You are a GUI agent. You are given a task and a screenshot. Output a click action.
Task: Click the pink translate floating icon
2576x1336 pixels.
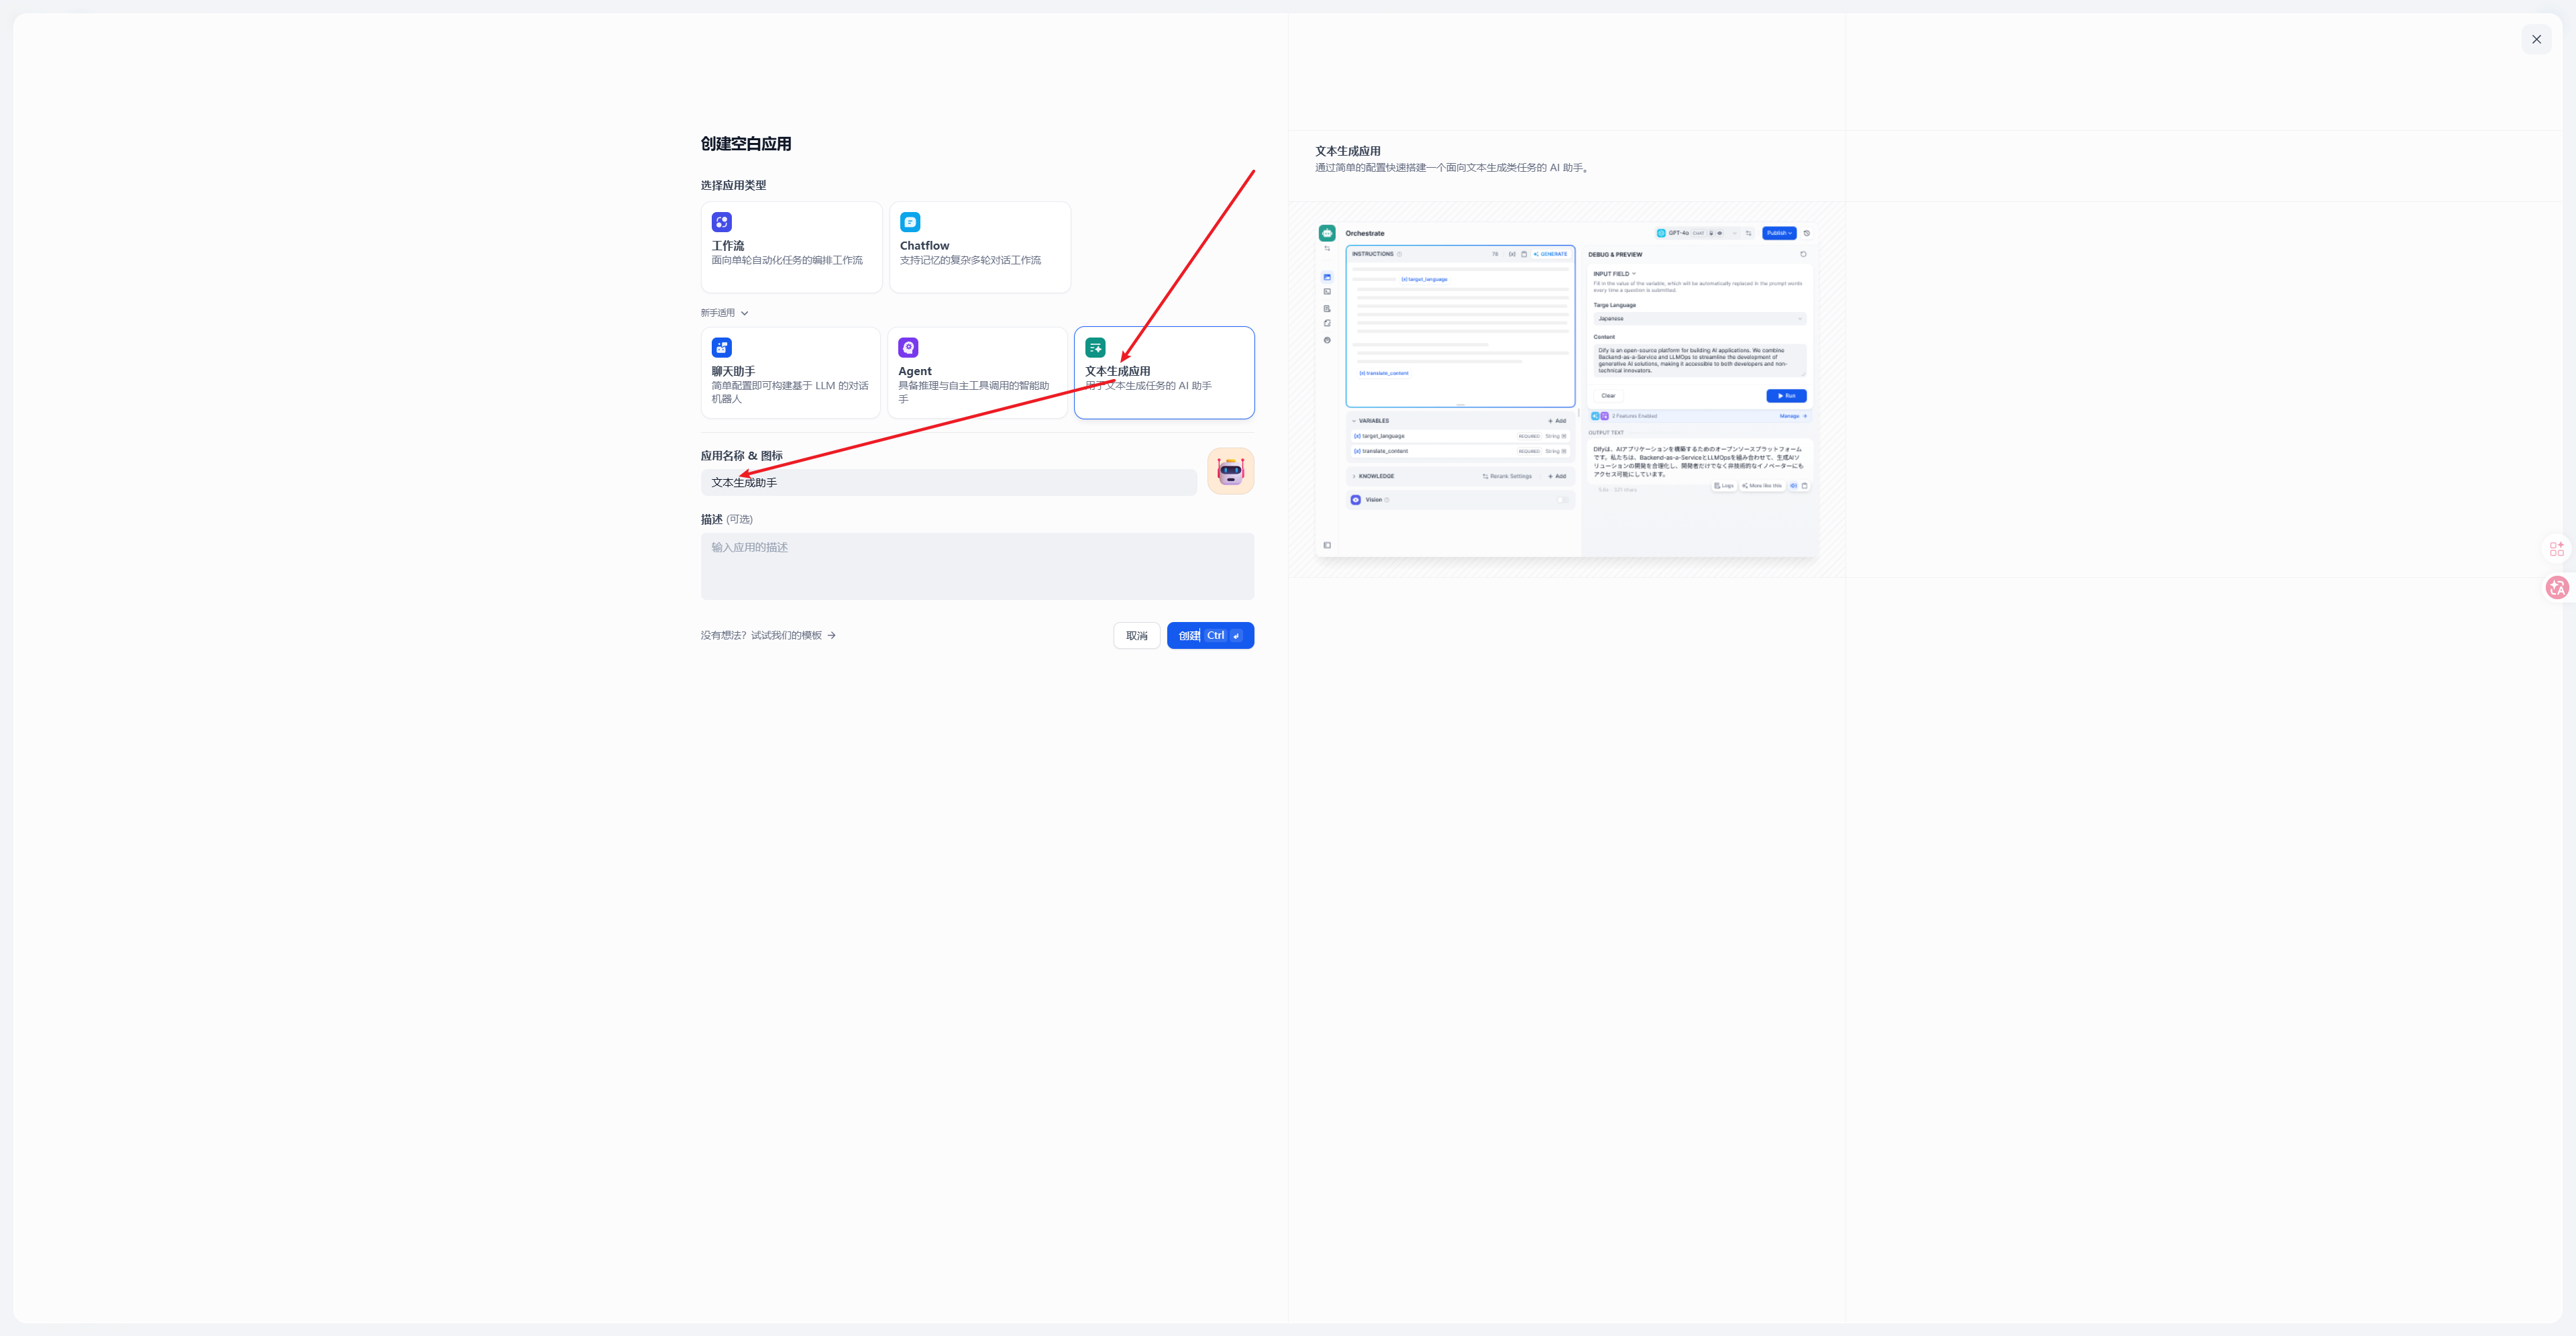(2557, 587)
